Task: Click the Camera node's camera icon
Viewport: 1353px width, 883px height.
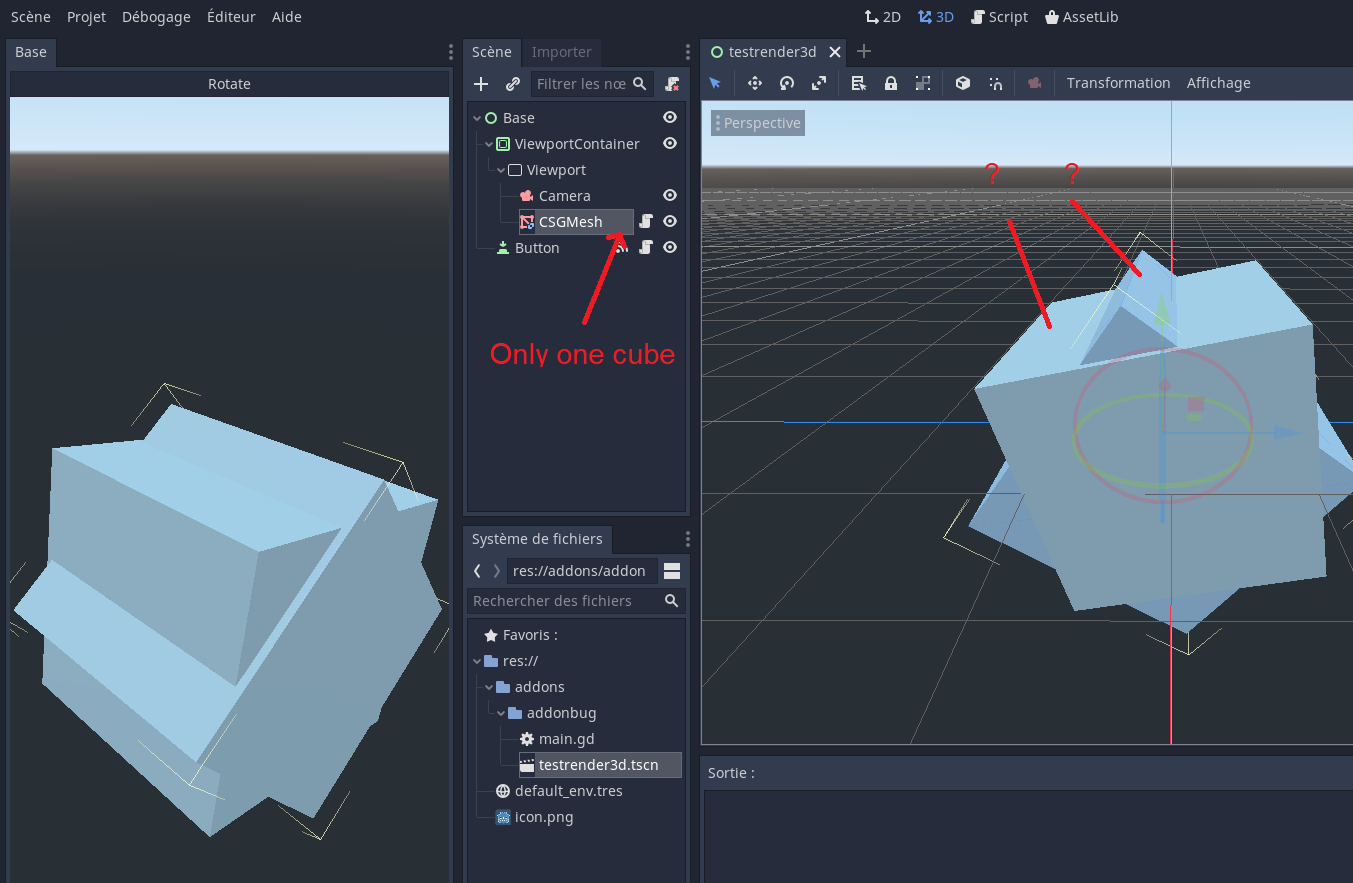Action: pos(527,196)
